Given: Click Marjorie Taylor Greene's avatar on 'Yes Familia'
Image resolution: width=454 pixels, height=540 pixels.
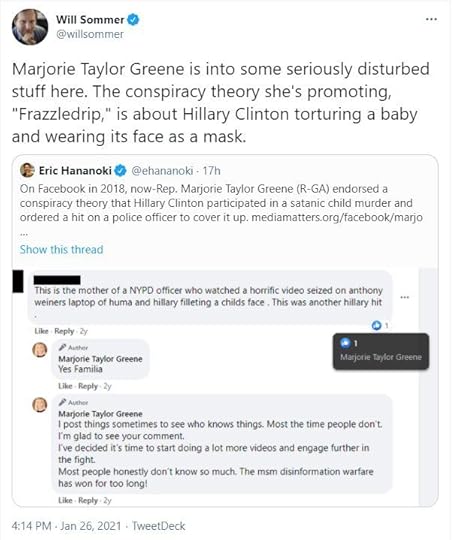Looking at the screenshot, I should coord(40,350).
